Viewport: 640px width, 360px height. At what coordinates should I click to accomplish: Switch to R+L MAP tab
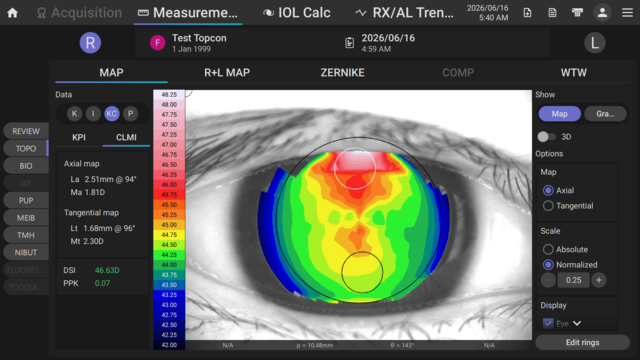[x=227, y=73]
